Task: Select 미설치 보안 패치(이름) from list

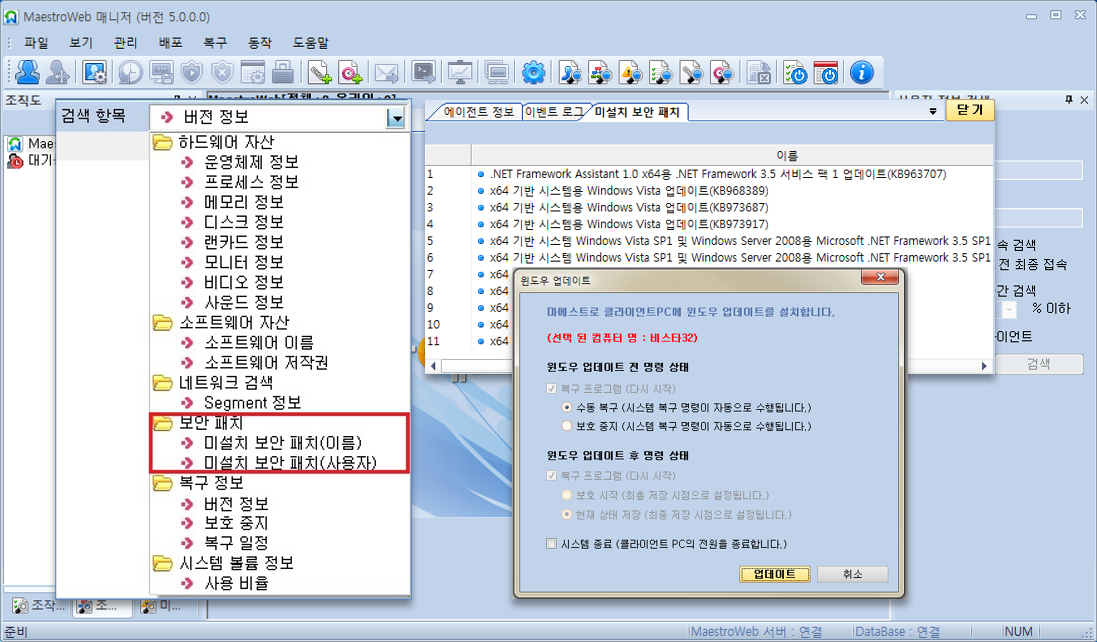Action: (282, 443)
